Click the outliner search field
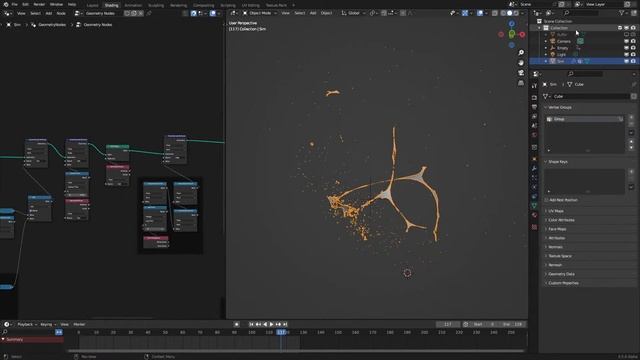The height and width of the screenshot is (360, 640). tap(582, 13)
